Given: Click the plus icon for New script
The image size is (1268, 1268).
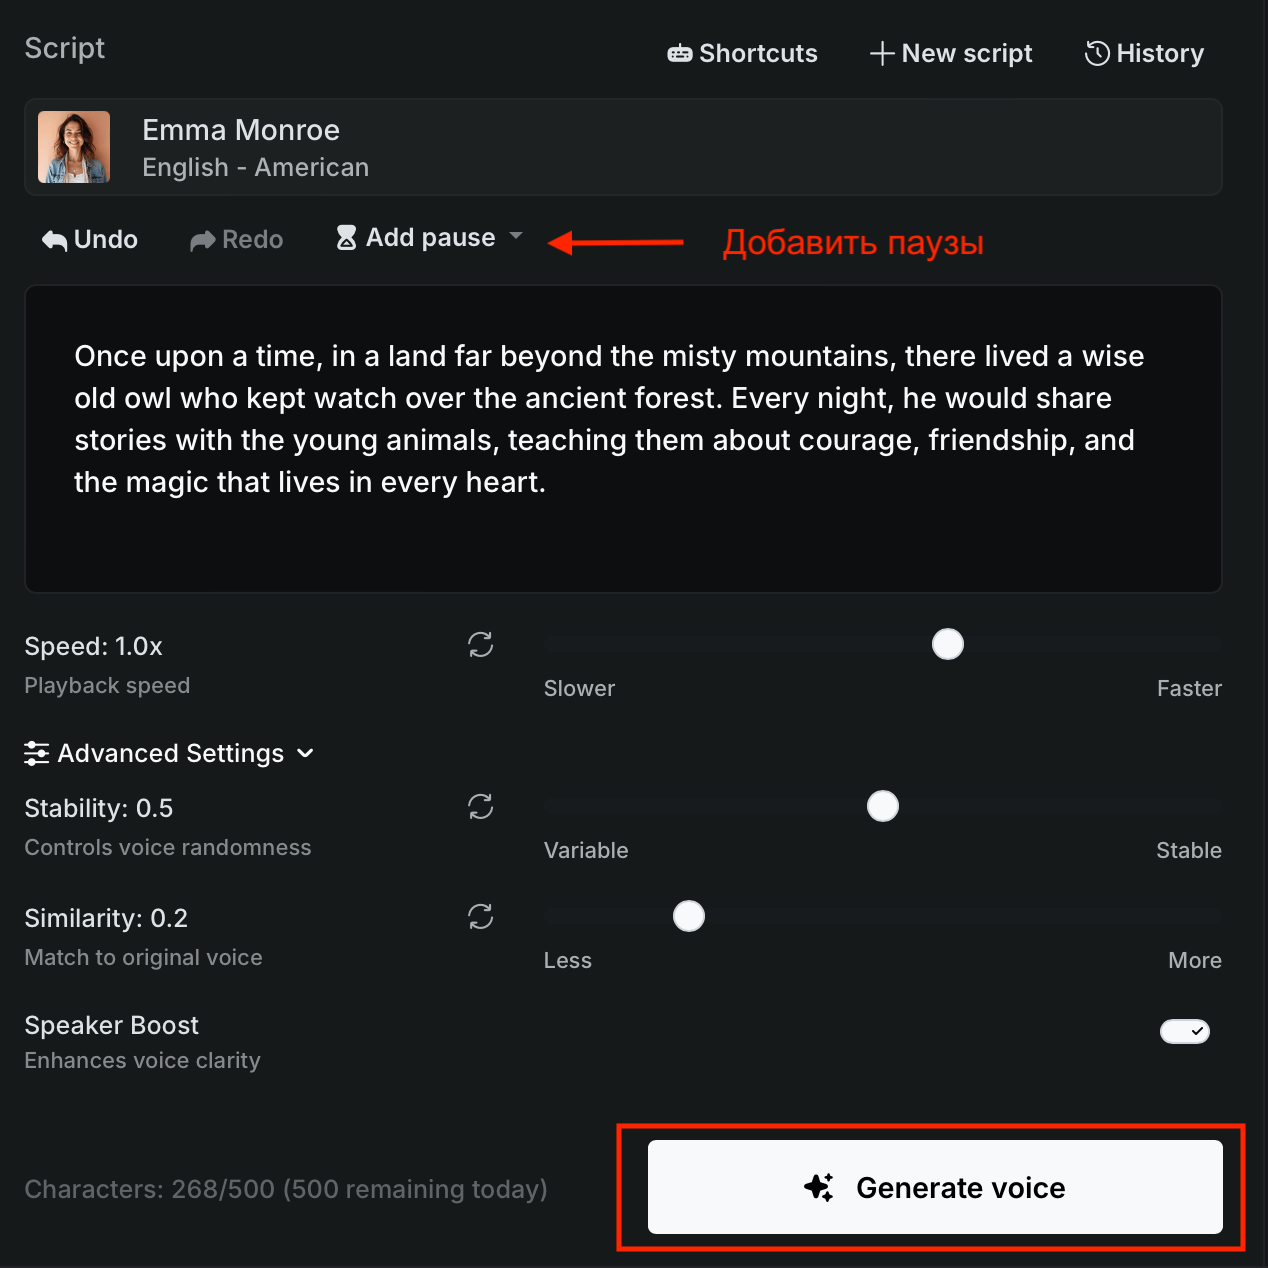Looking at the screenshot, I should pyautogui.click(x=882, y=54).
